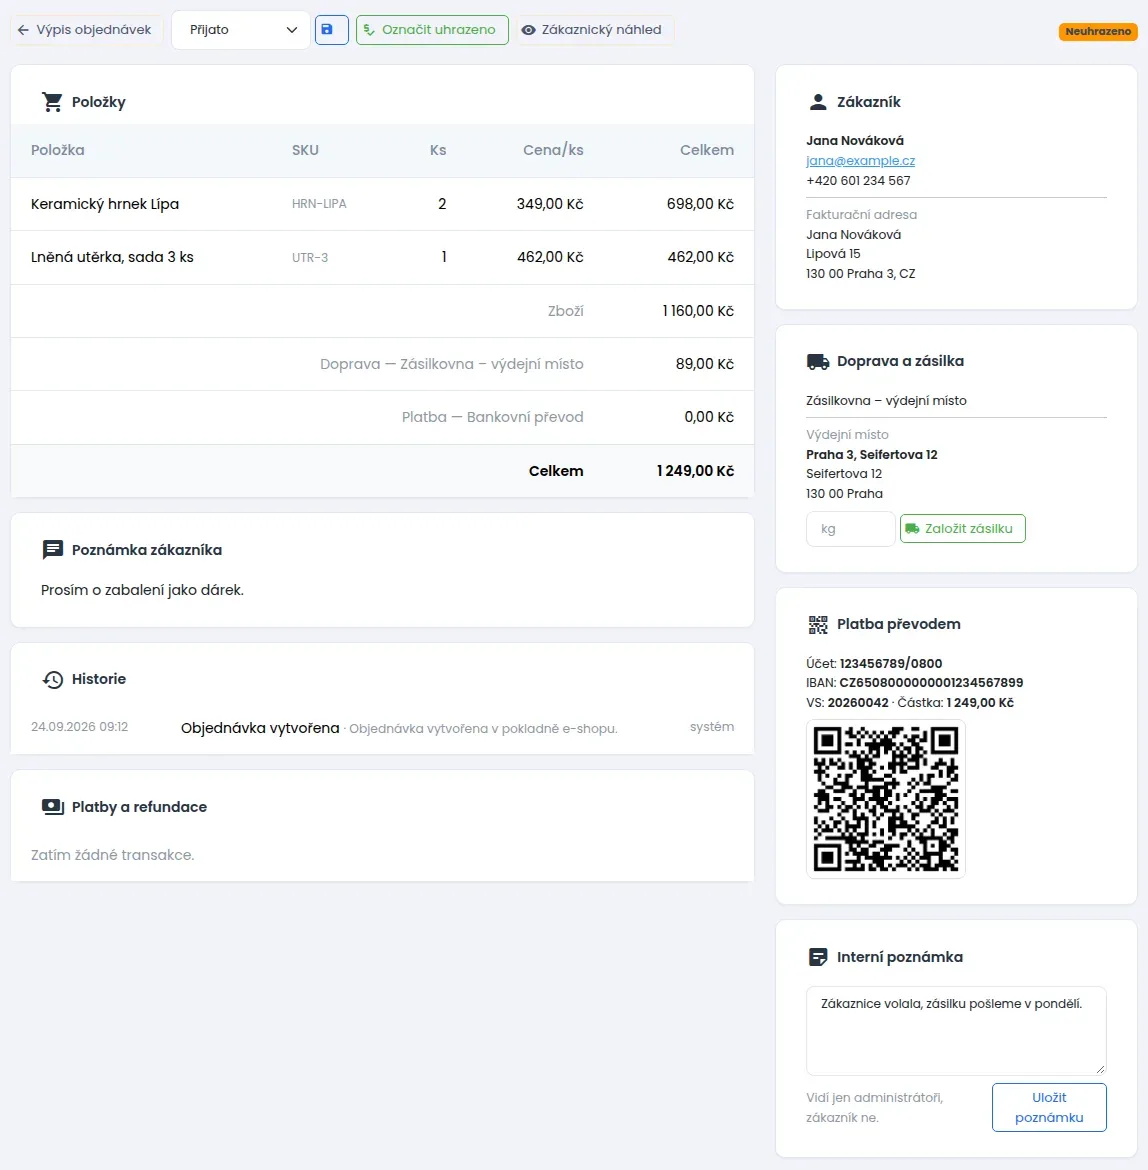
Task: Open the jana@example.cz email link
Action: pyautogui.click(x=860, y=160)
